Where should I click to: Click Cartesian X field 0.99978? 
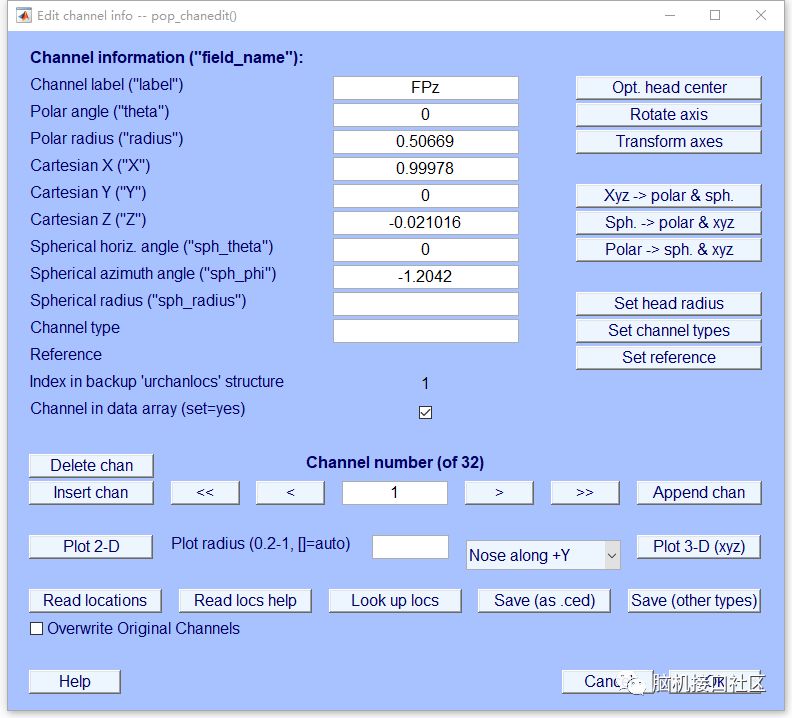coord(425,169)
